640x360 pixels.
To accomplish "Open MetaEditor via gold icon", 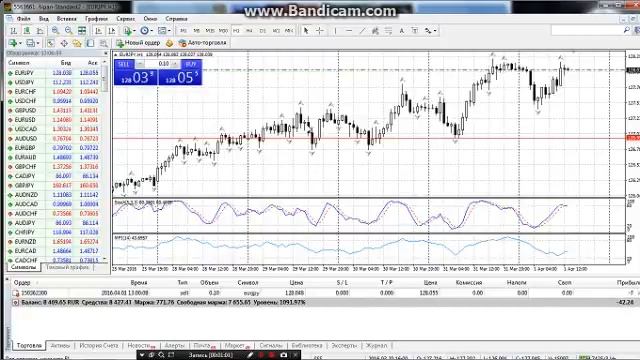I will [x=169, y=43].
